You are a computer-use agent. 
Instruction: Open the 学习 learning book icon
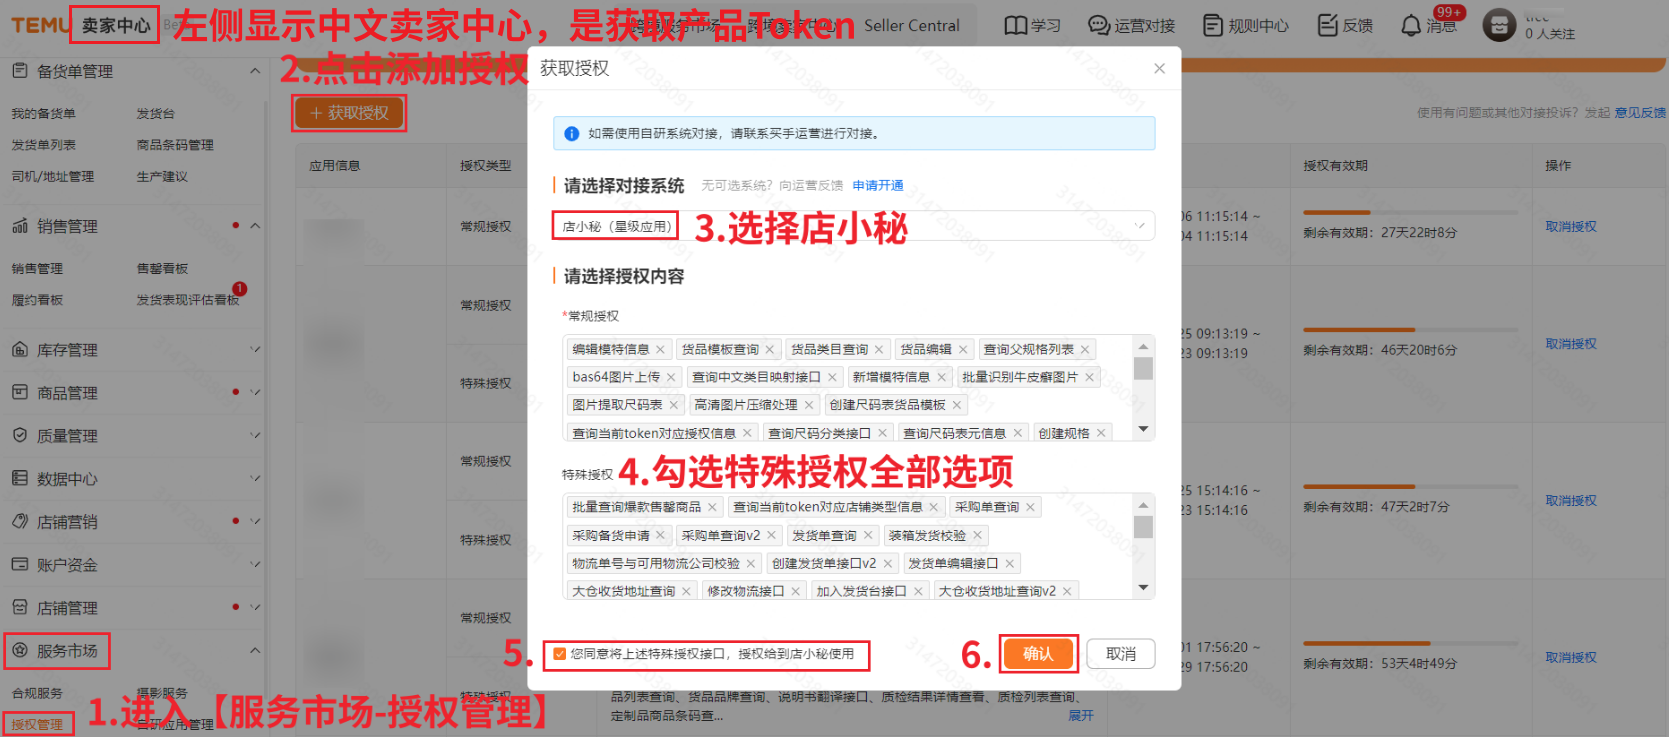(1016, 25)
